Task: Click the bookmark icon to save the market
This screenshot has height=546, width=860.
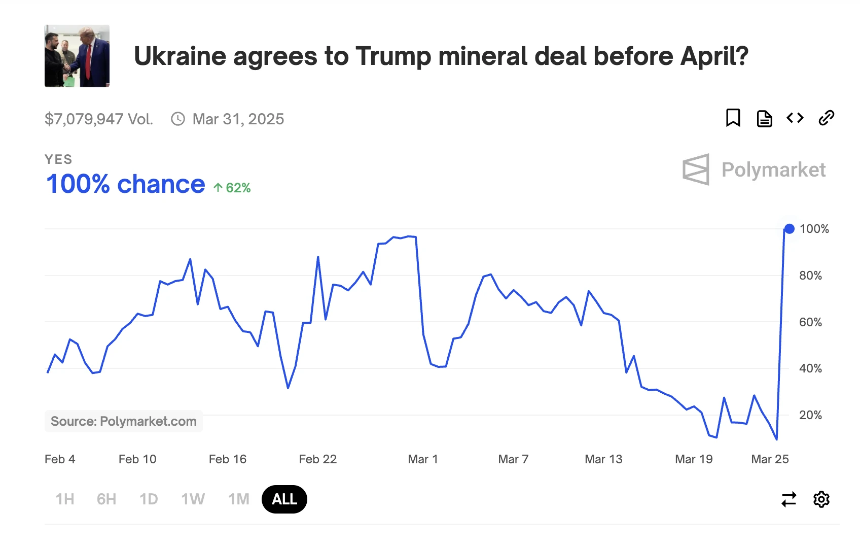Action: 733,118
